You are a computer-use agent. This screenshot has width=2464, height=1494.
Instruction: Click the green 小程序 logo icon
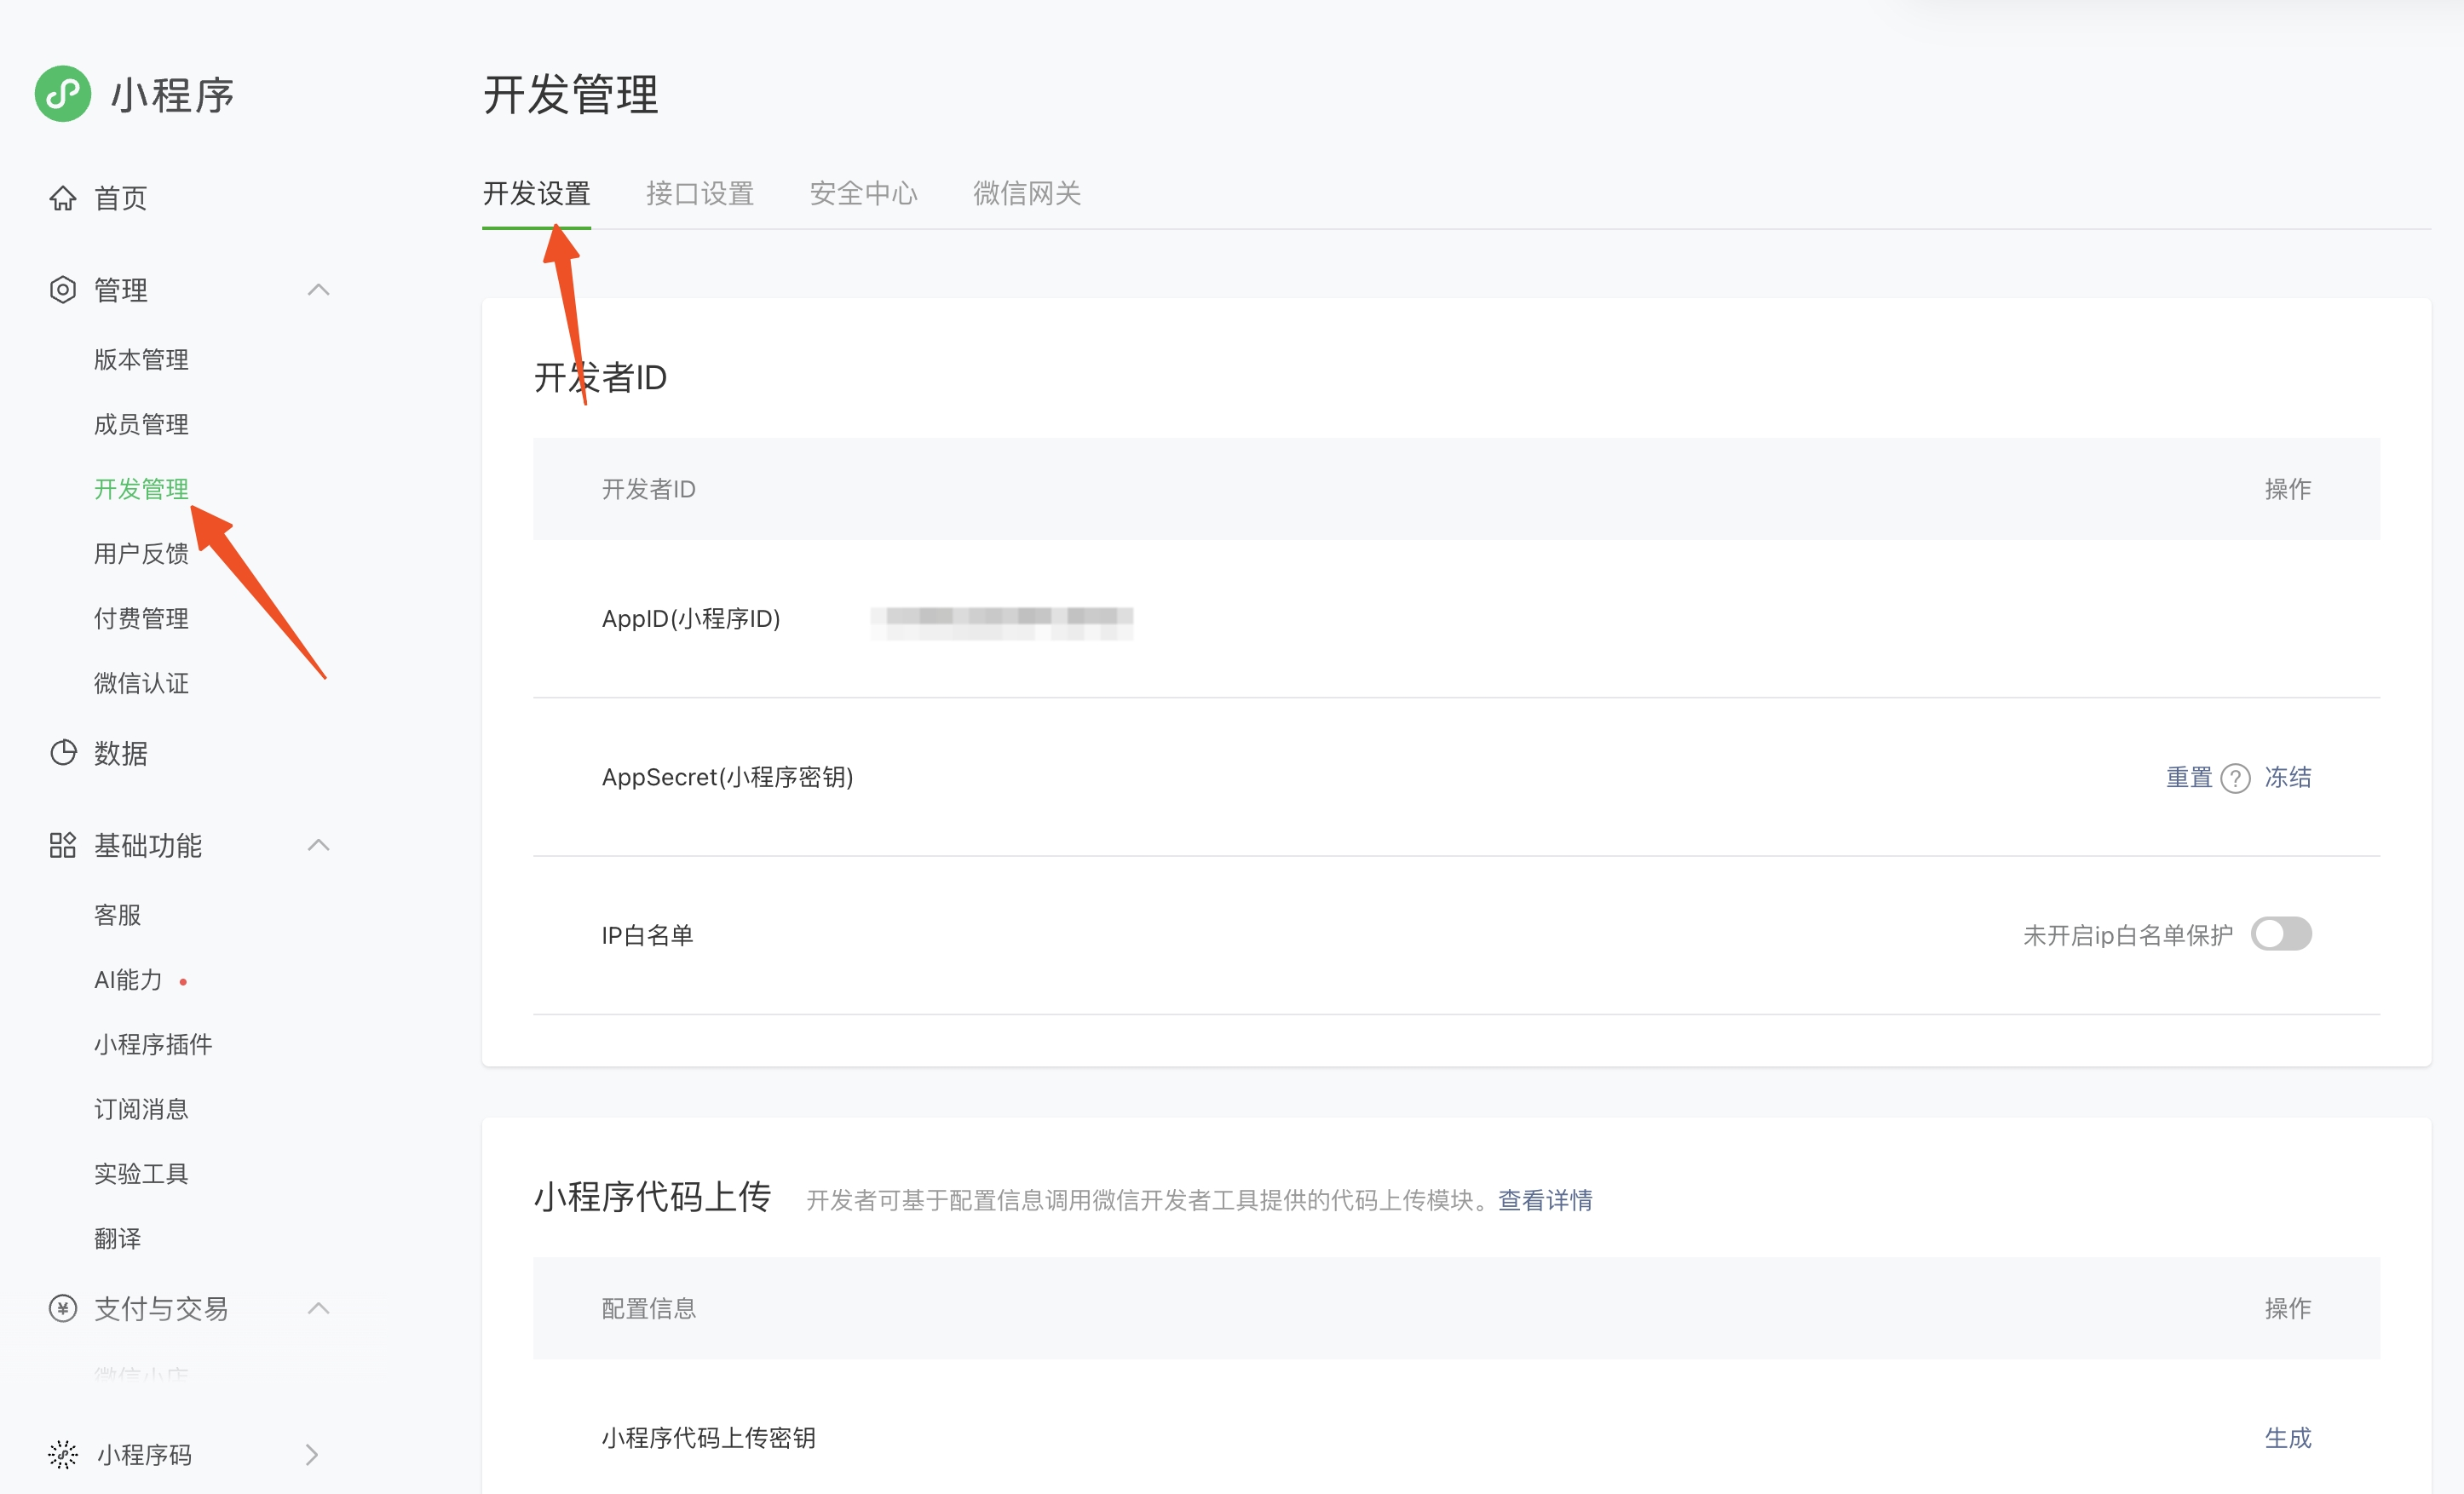click(x=63, y=94)
